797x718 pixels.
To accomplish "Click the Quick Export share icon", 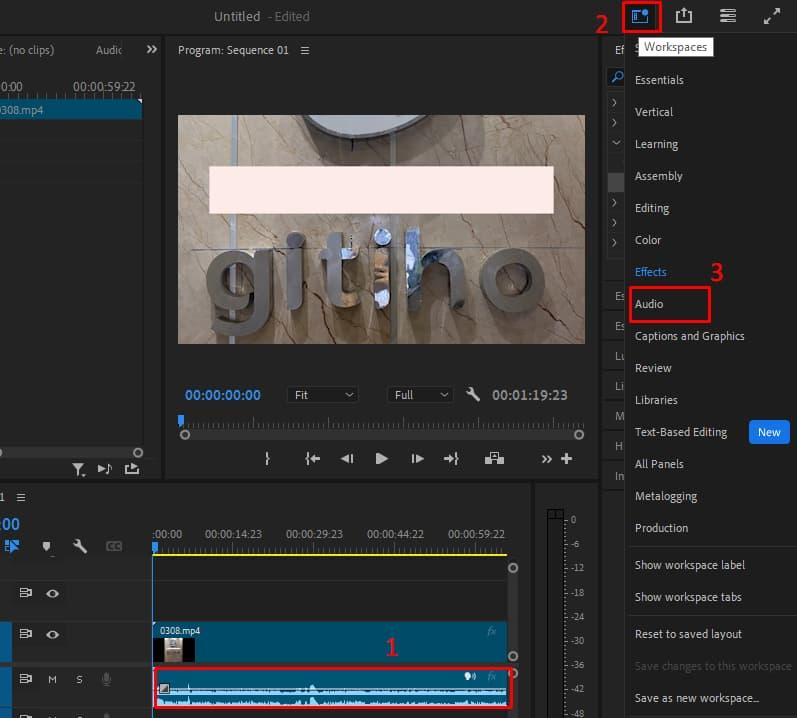I will (684, 16).
